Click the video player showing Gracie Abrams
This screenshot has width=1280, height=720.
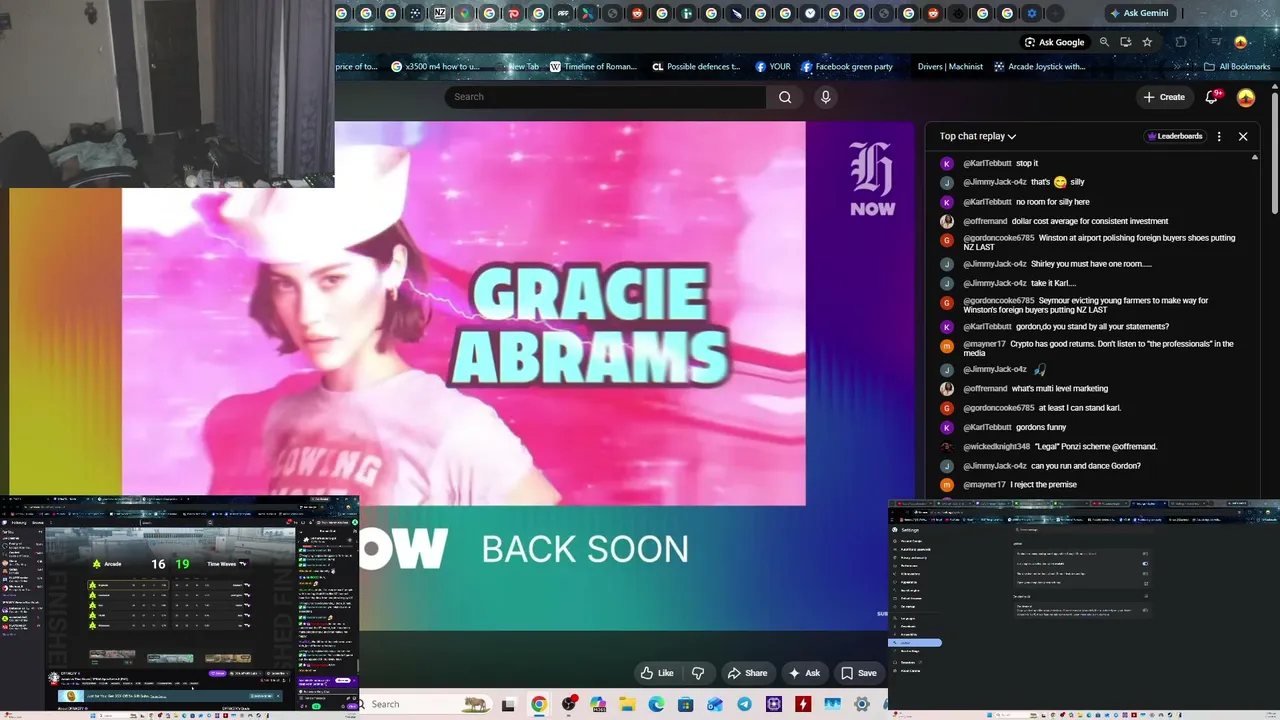(463, 314)
